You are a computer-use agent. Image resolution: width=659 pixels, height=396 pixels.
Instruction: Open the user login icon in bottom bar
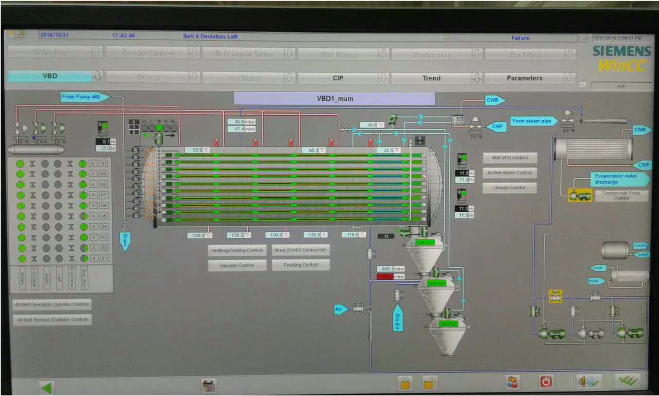512,382
